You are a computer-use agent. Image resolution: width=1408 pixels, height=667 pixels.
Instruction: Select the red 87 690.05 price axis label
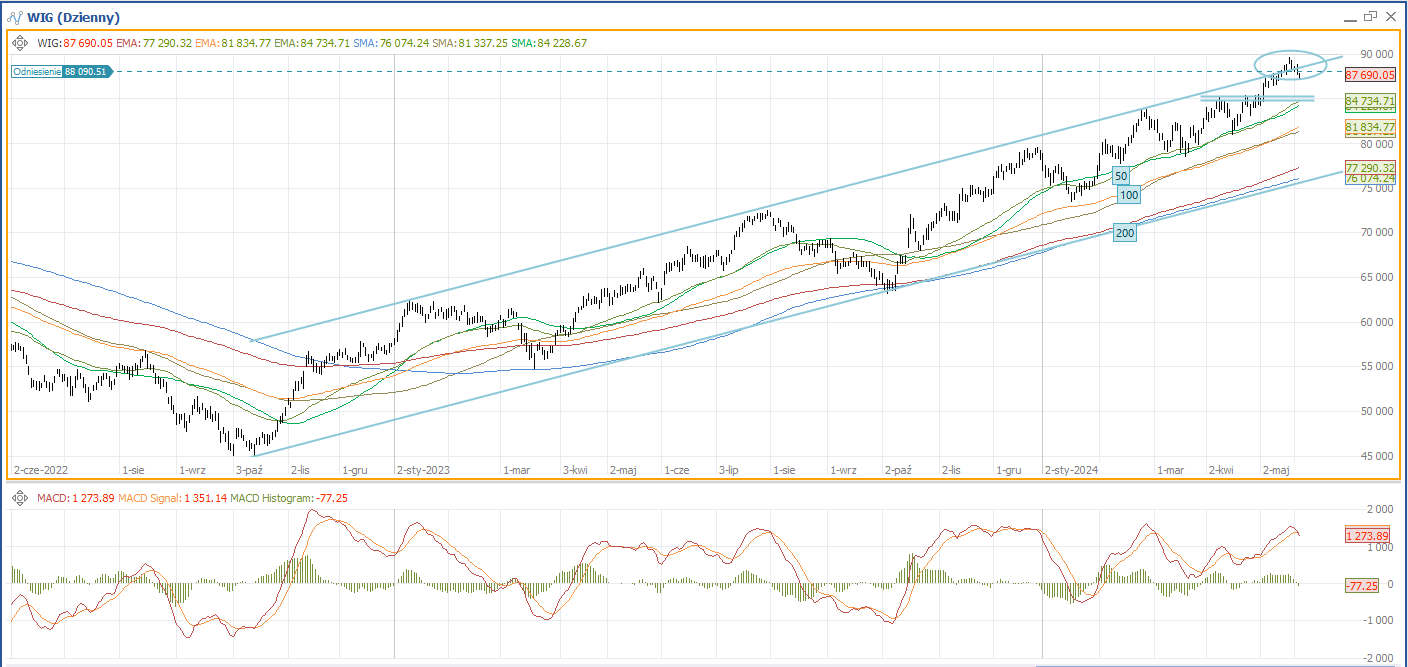coord(1370,75)
